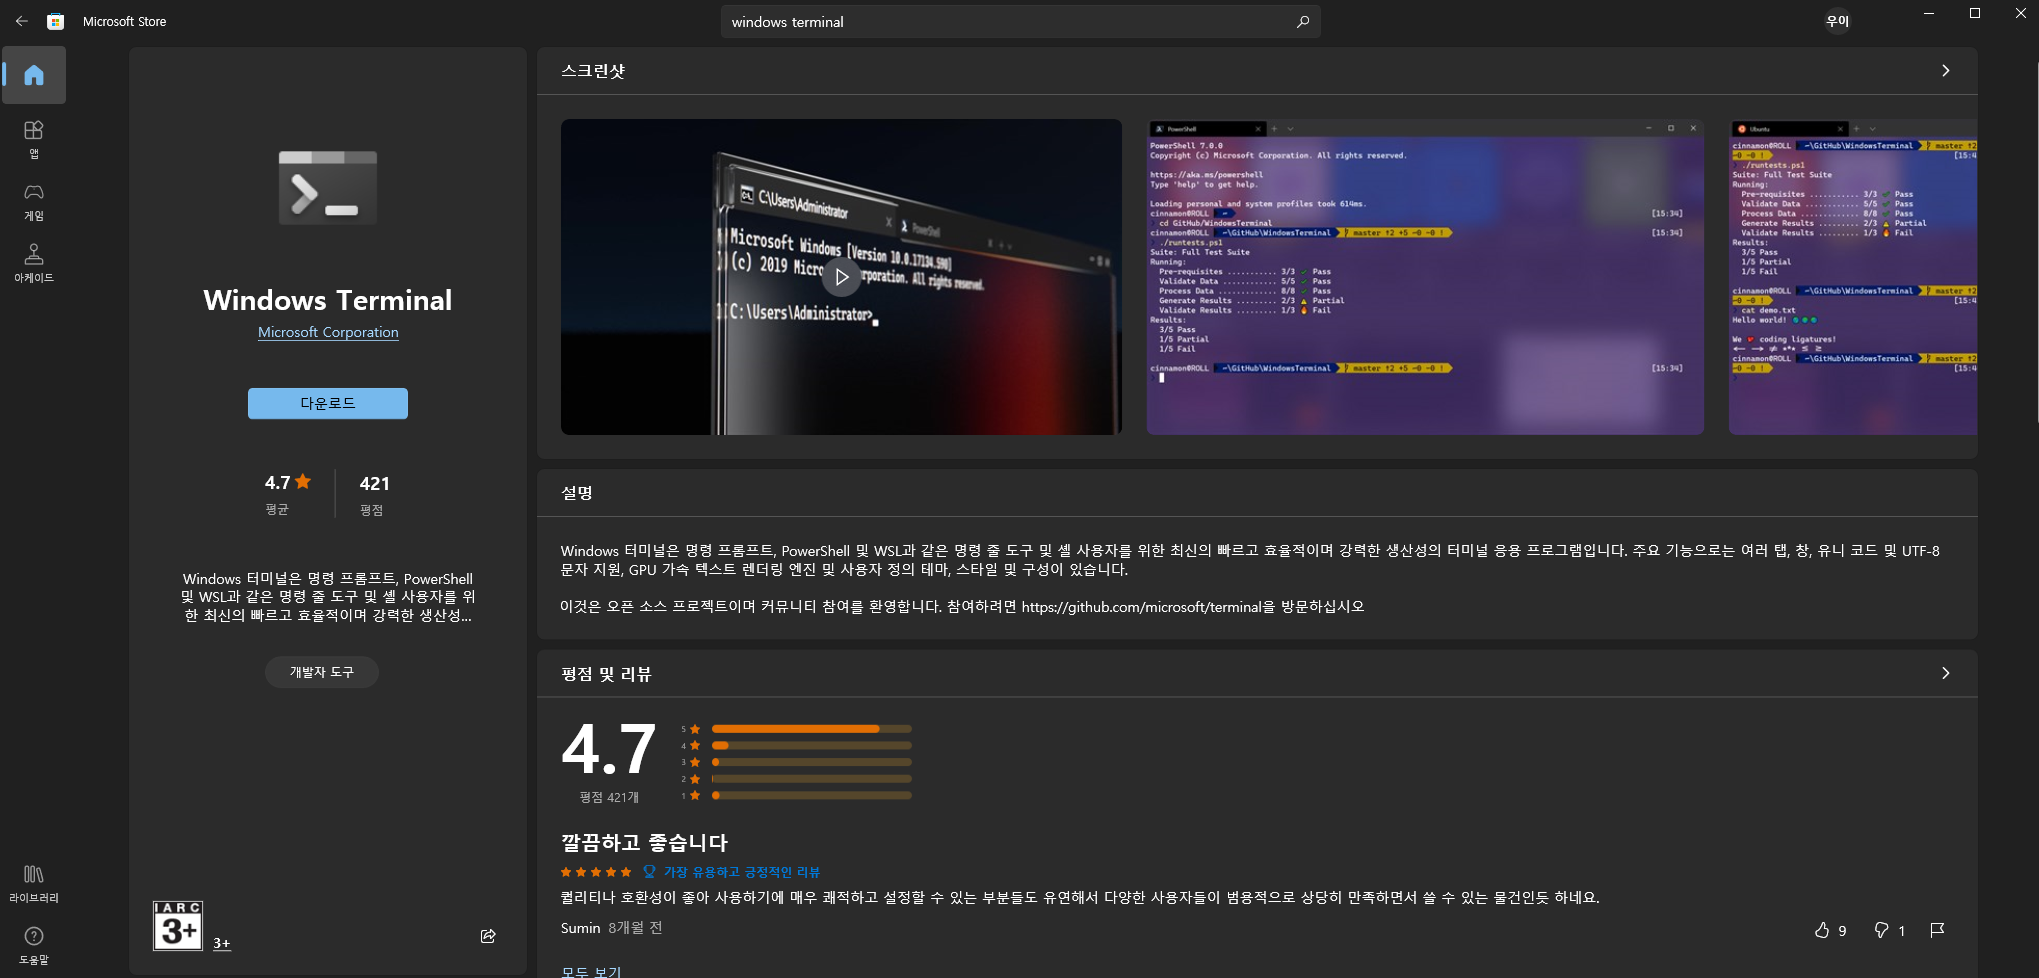This screenshot has height=978, width=2039.
Task: Open Help (도움말) in sidebar
Action: [34, 945]
